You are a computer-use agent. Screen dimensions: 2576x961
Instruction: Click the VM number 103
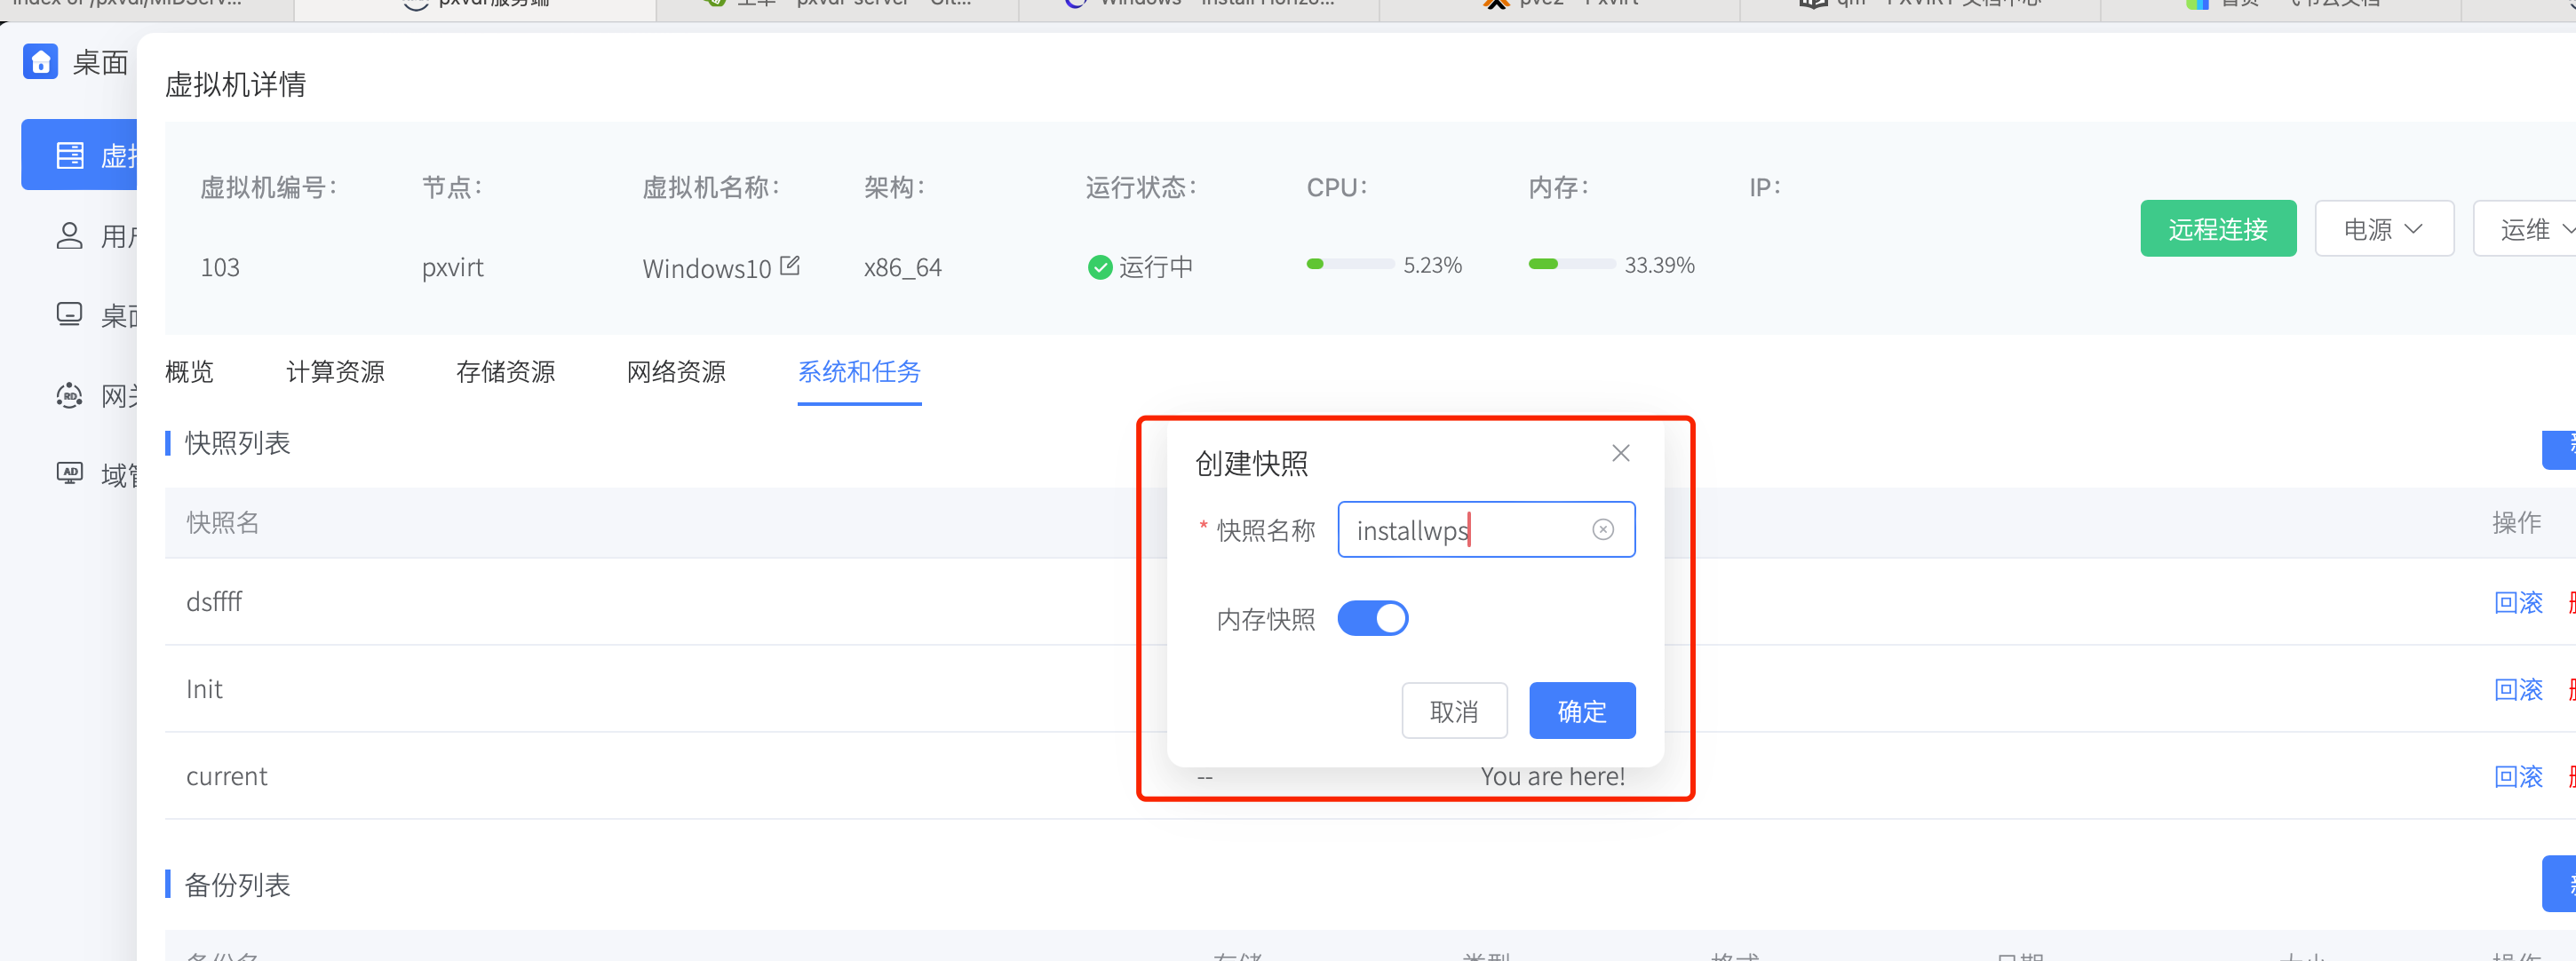(220, 267)
